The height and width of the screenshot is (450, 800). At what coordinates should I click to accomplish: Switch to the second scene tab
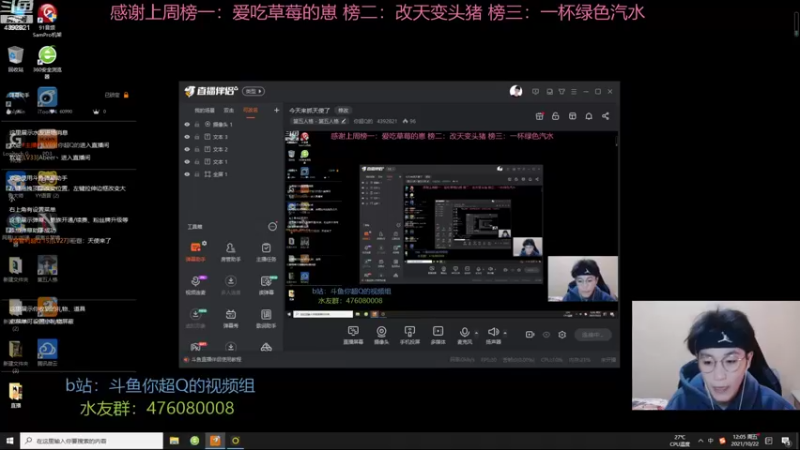point(229,110)
